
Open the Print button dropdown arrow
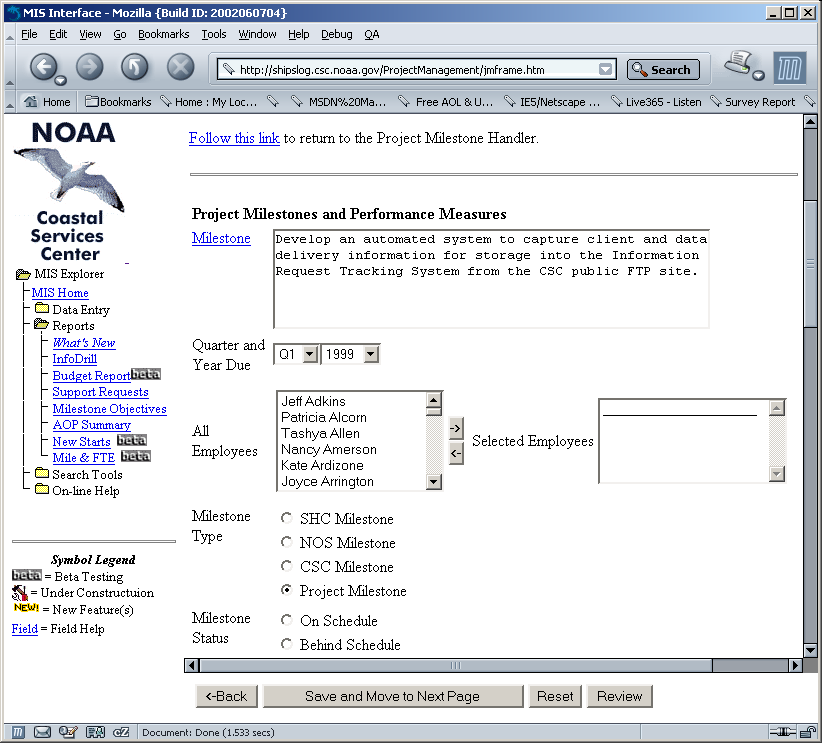tap(758, 76)
